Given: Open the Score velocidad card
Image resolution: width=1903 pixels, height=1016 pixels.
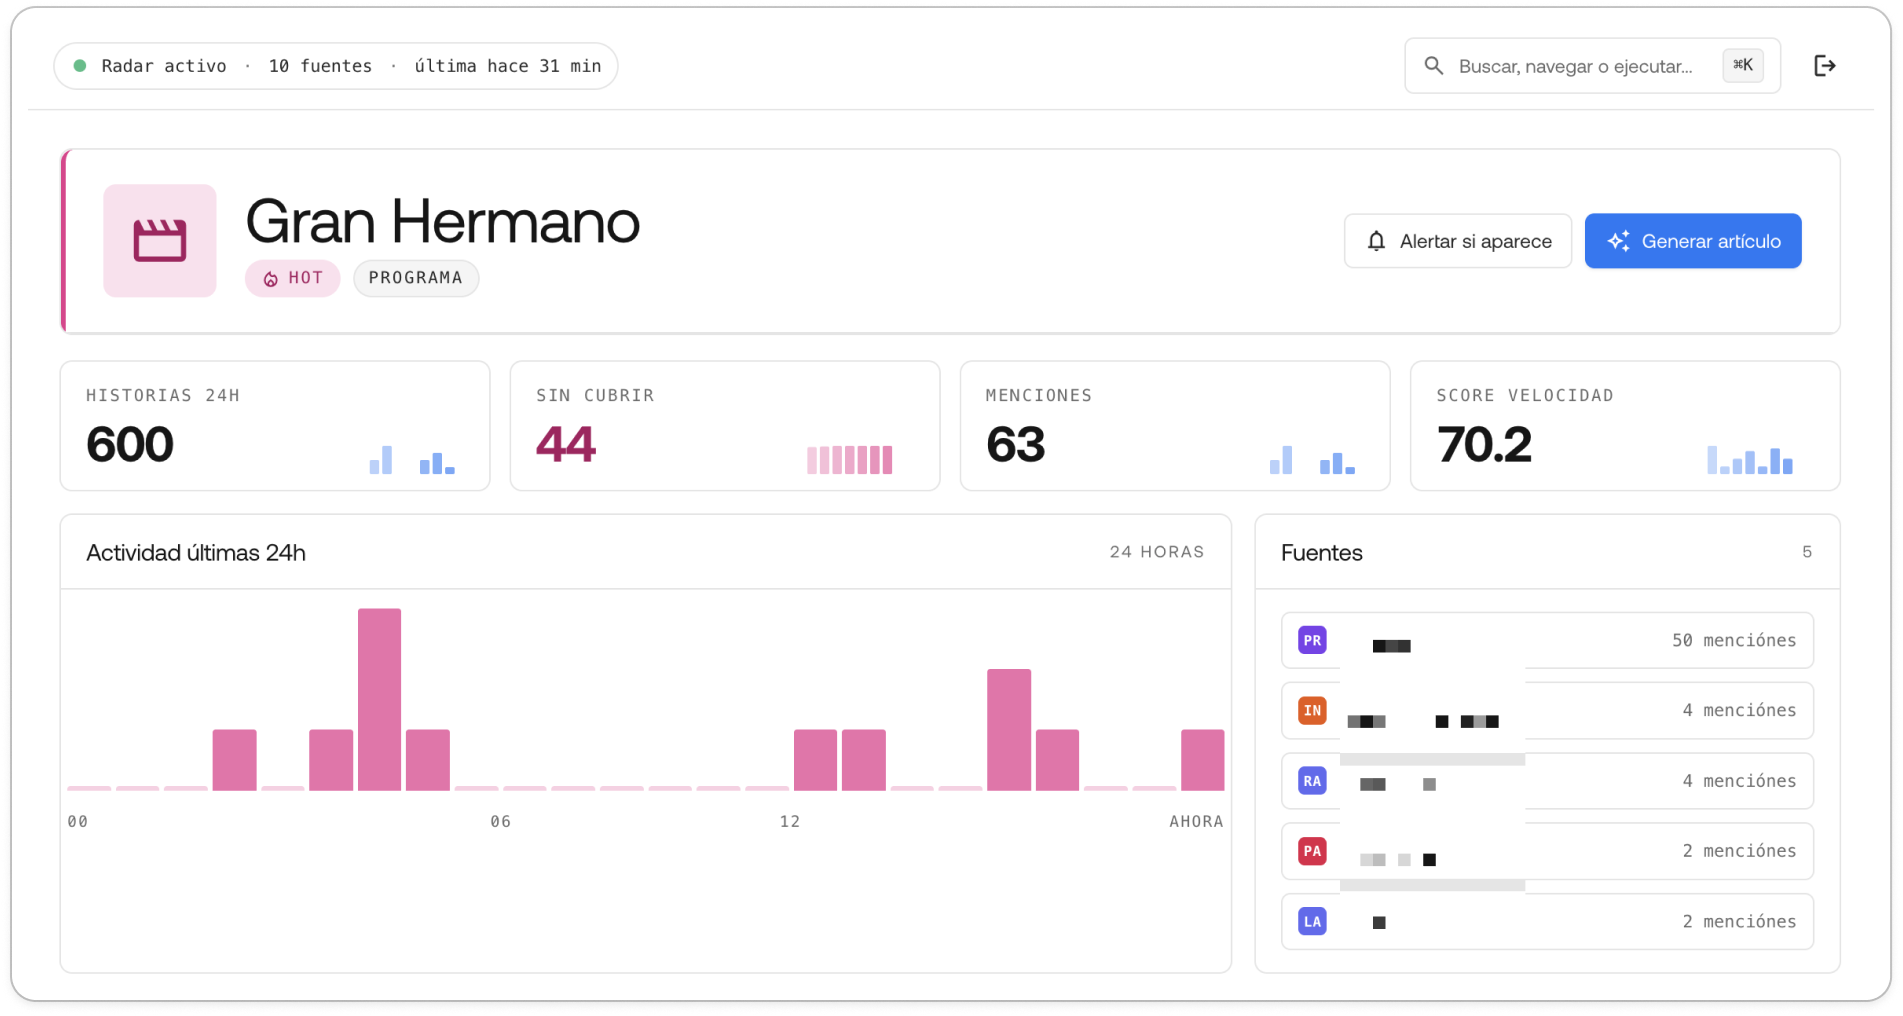Looking at the screenshot, I should (1625, 426).
